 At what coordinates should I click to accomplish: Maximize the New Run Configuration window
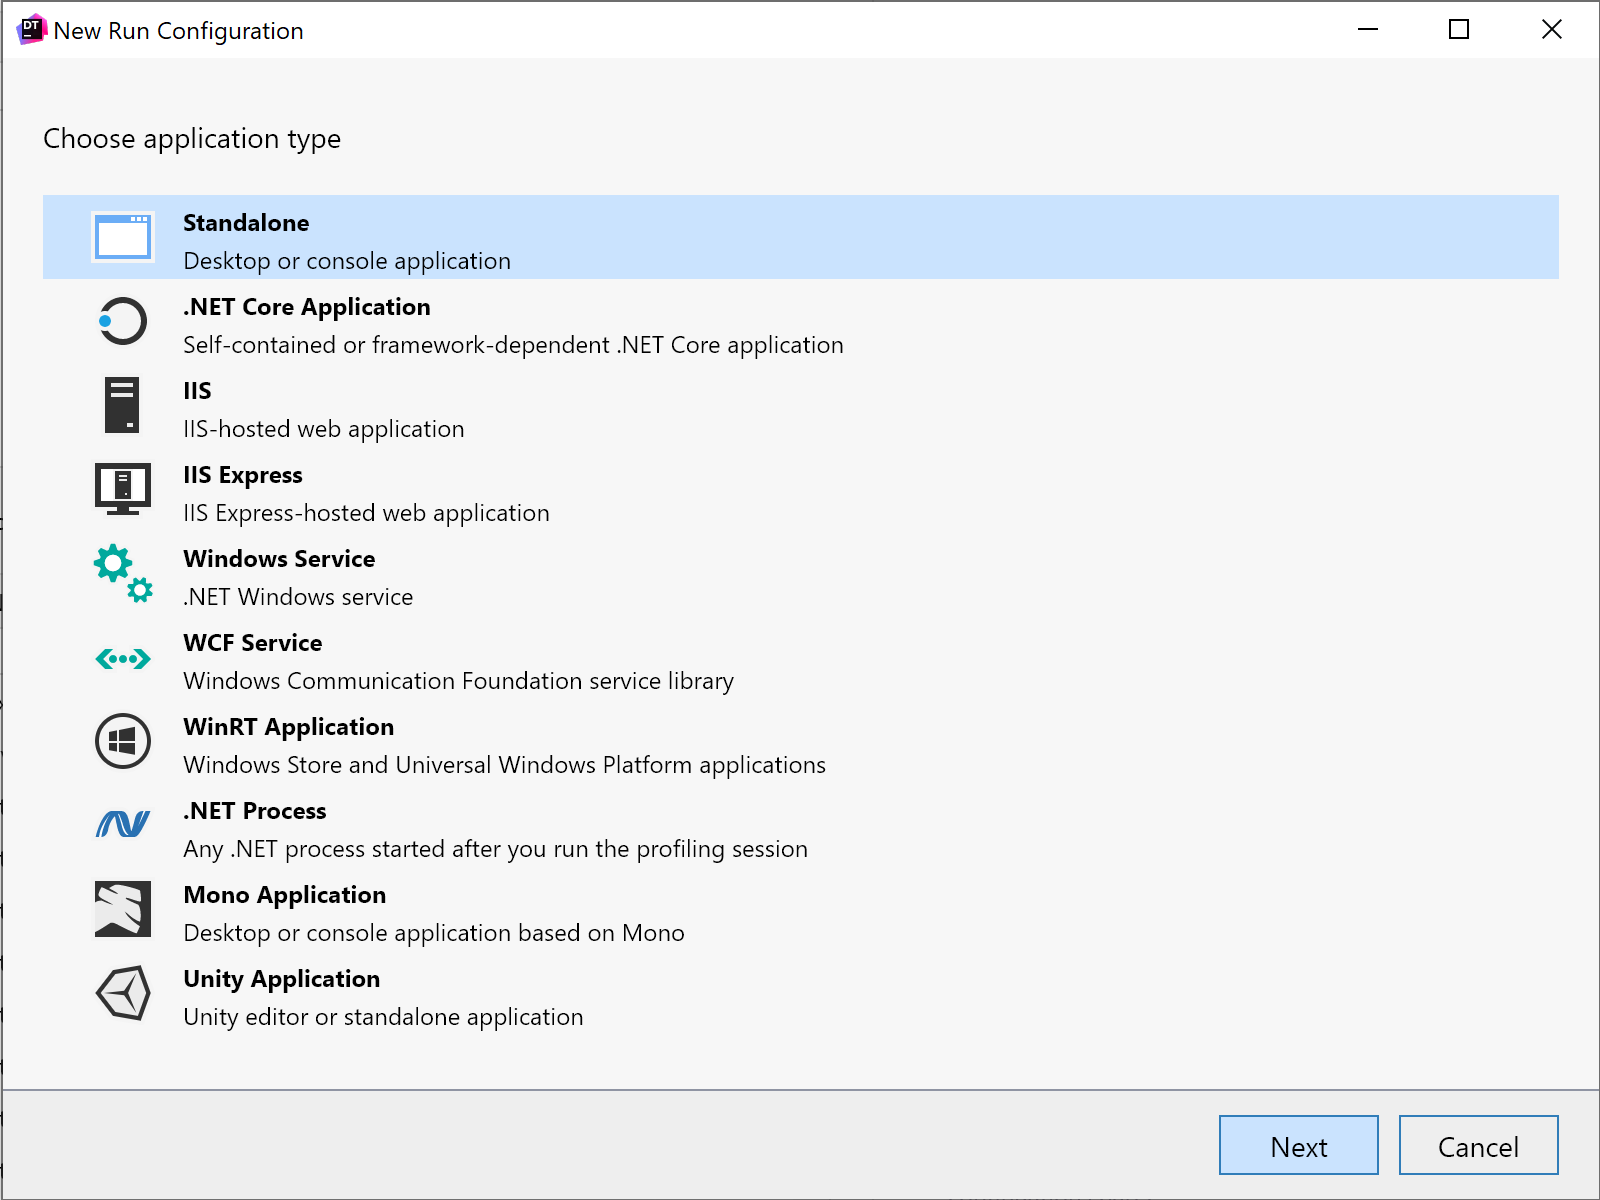[1459, 29]
